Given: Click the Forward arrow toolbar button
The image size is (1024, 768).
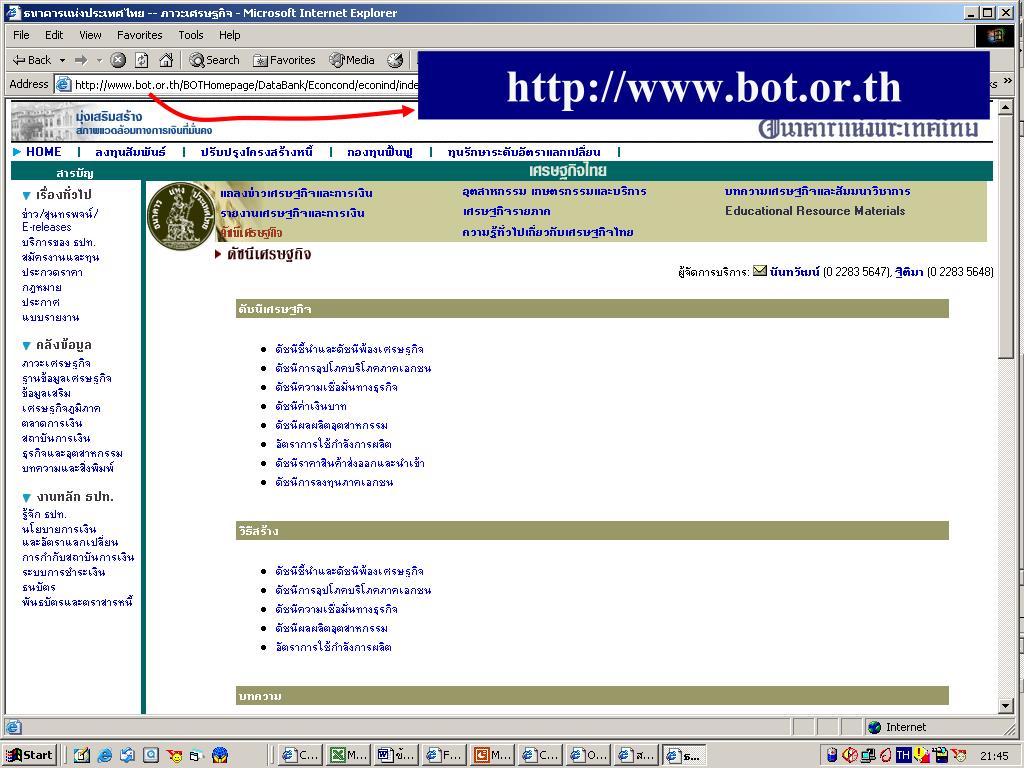Looking at the screenshot, I should pyautogui.click(x=81, y=60).
